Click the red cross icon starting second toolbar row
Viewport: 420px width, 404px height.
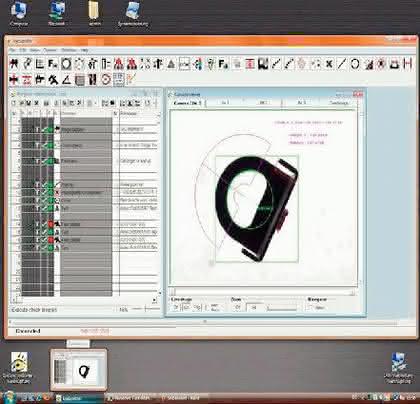tap(14, 79)
